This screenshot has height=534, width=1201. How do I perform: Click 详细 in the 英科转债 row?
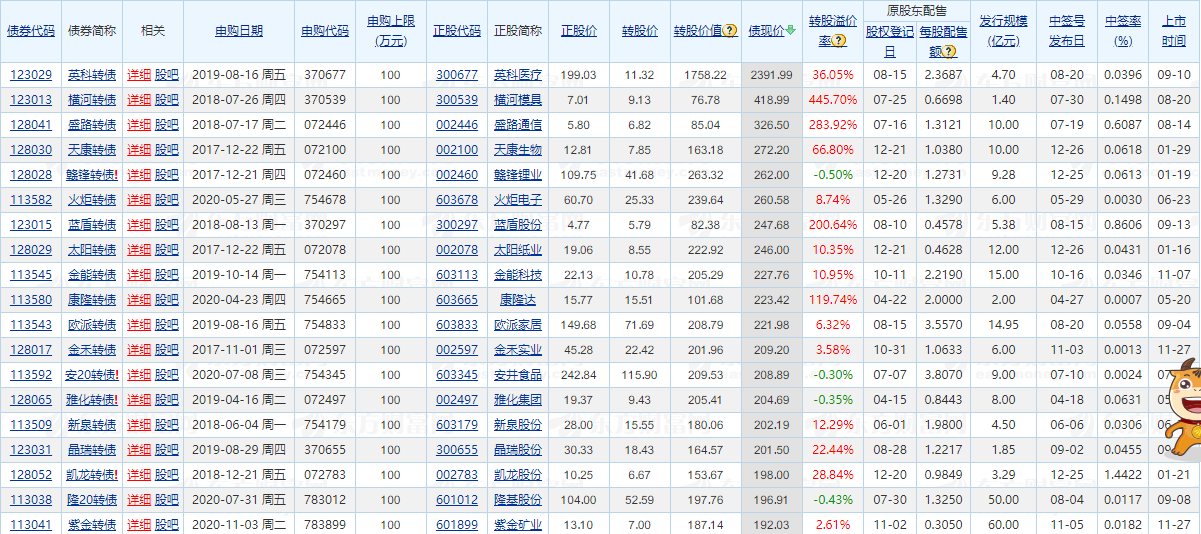coord(139,75)
